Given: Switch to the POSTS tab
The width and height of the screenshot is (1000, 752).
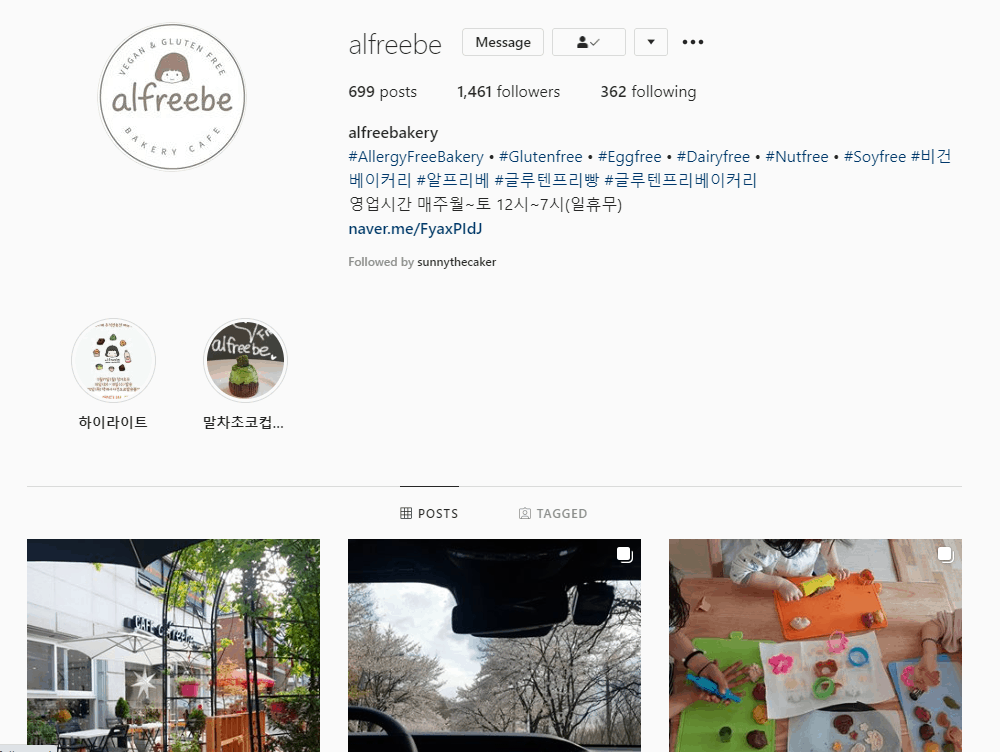Looking at the screenshot, I should coord(429,513).
